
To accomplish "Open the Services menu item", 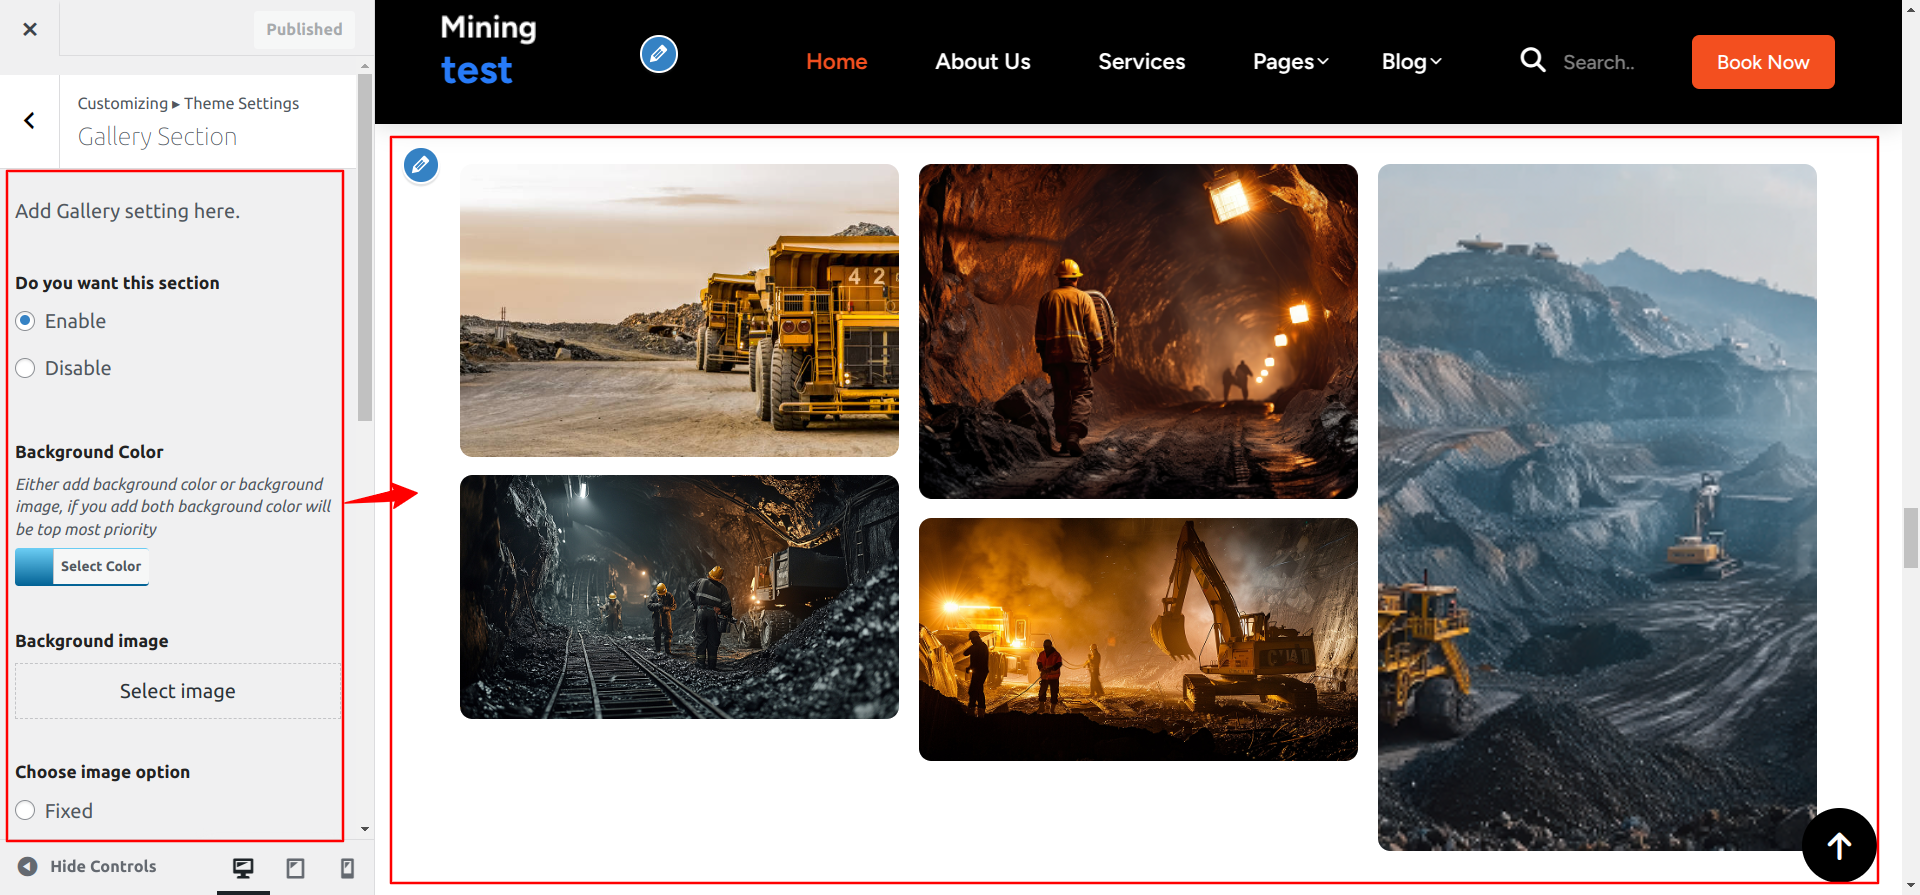I will [1141, 62].
